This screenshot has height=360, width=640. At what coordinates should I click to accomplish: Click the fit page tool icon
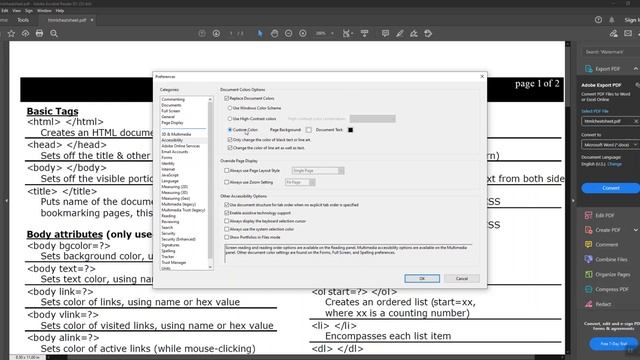(x=347, y=33)
